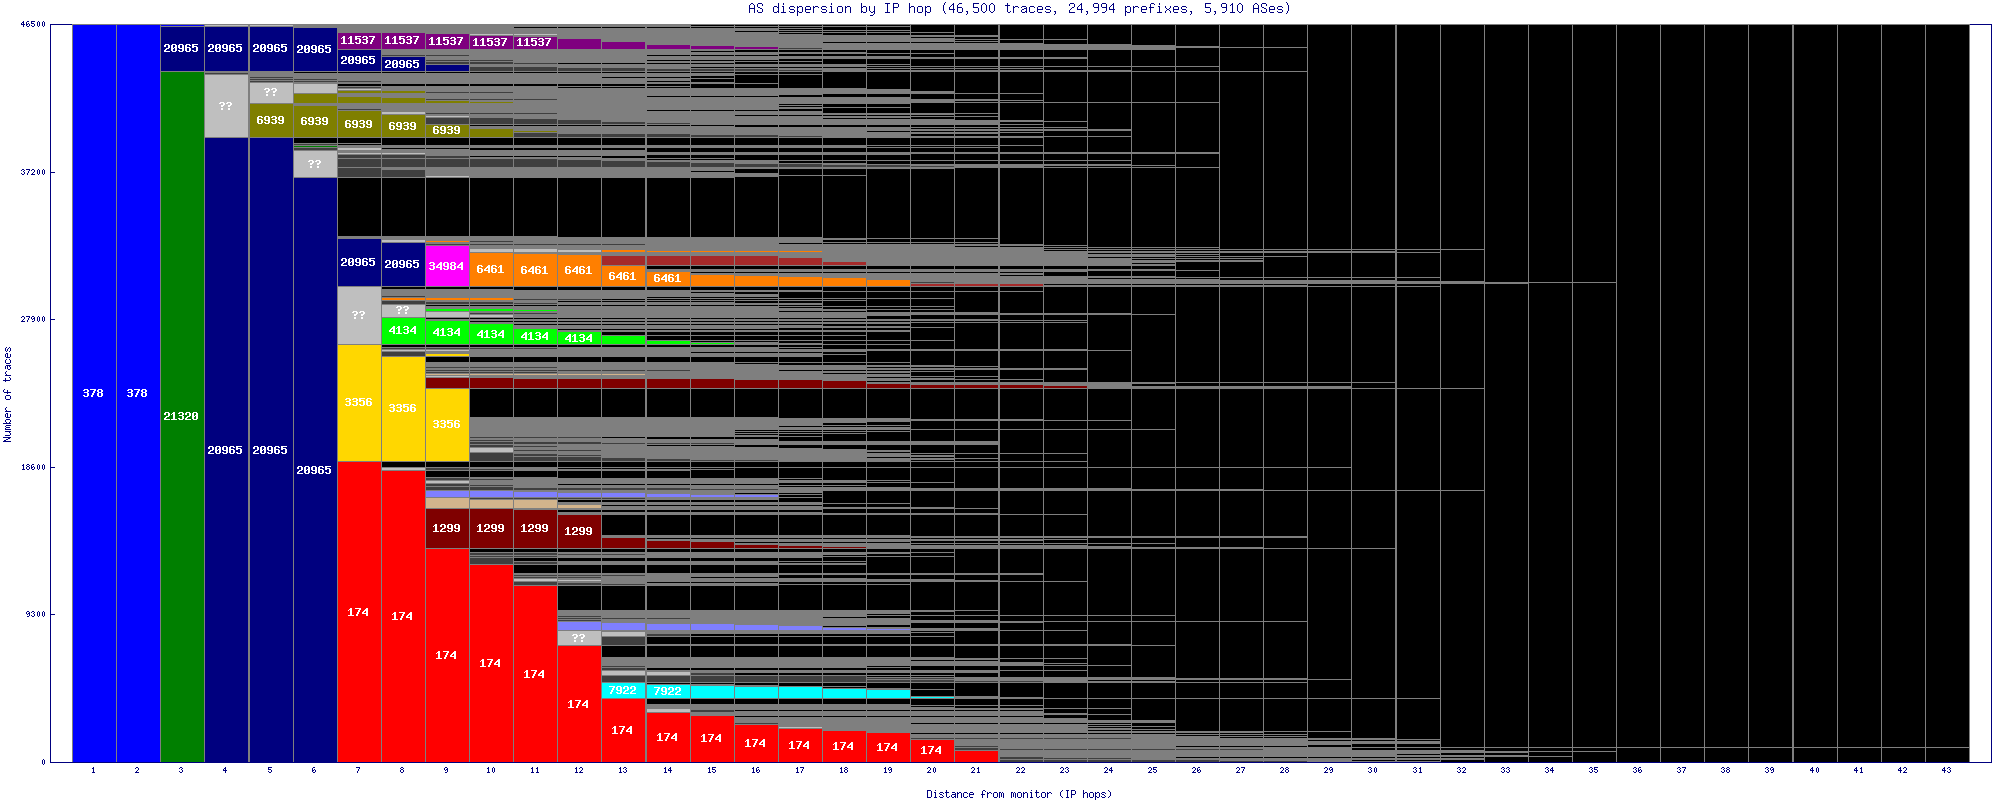Click the 'Distance from monitor (IP hops)' axis label

click(x=1018, y=794)
